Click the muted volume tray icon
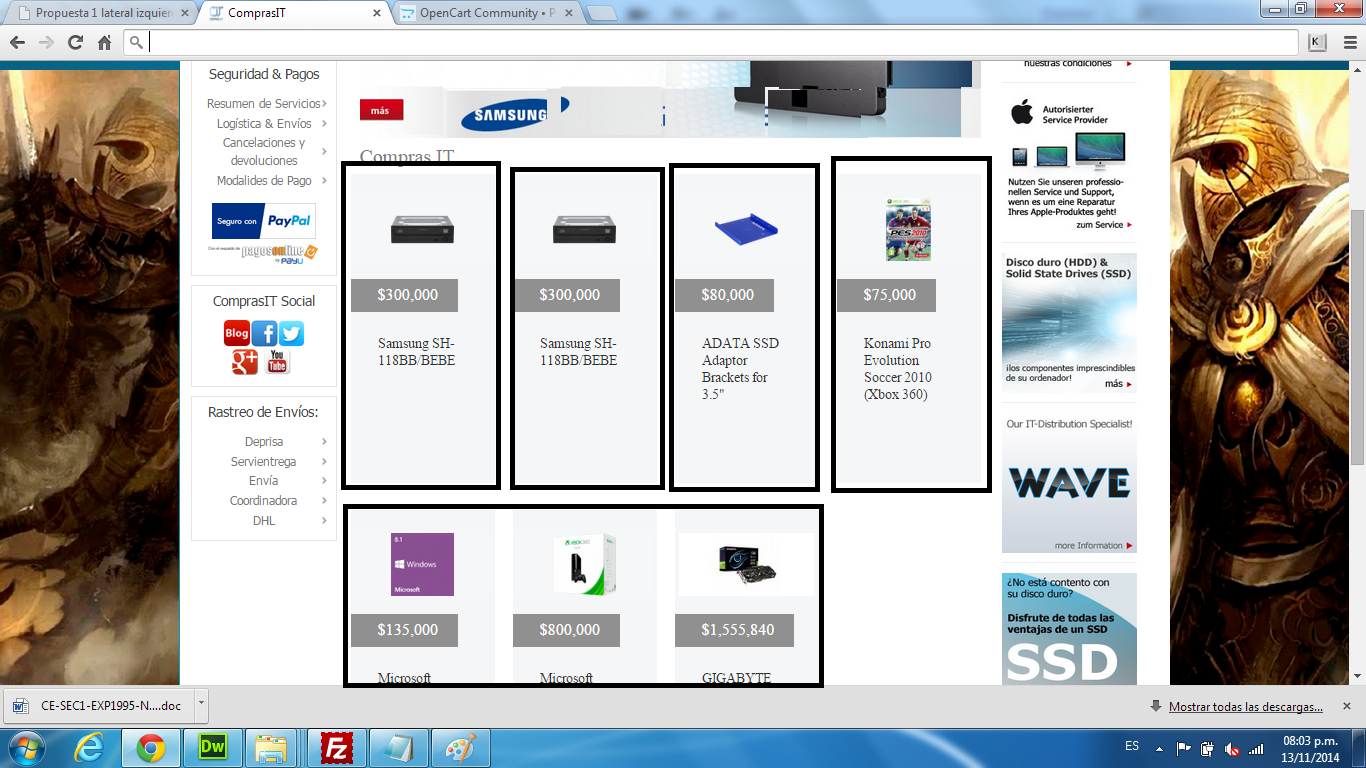This screenshot has height=768, width=1366. tap(1232, 748)
